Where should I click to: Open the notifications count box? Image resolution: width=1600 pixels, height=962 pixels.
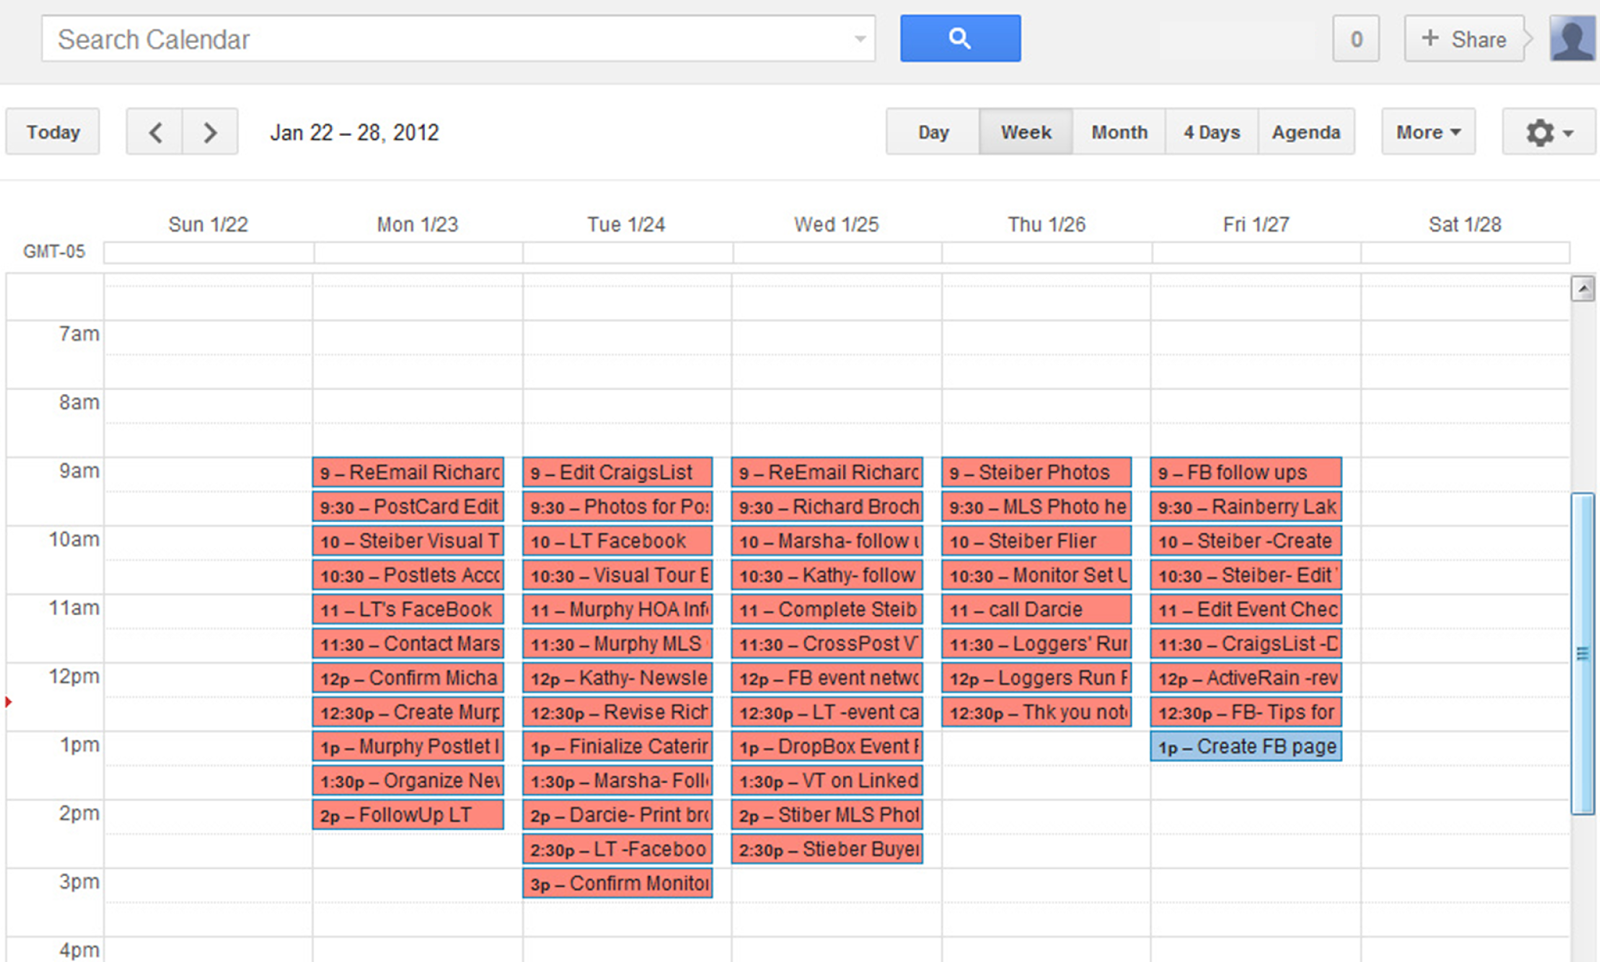[x=1356, y=39]
